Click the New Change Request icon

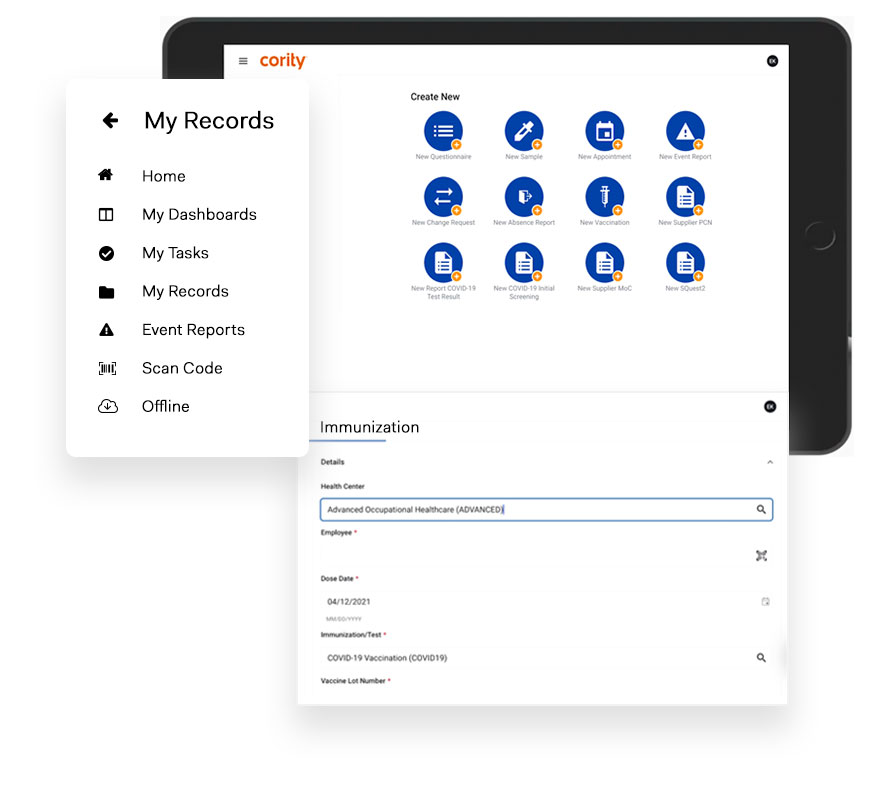coord(443,197)
